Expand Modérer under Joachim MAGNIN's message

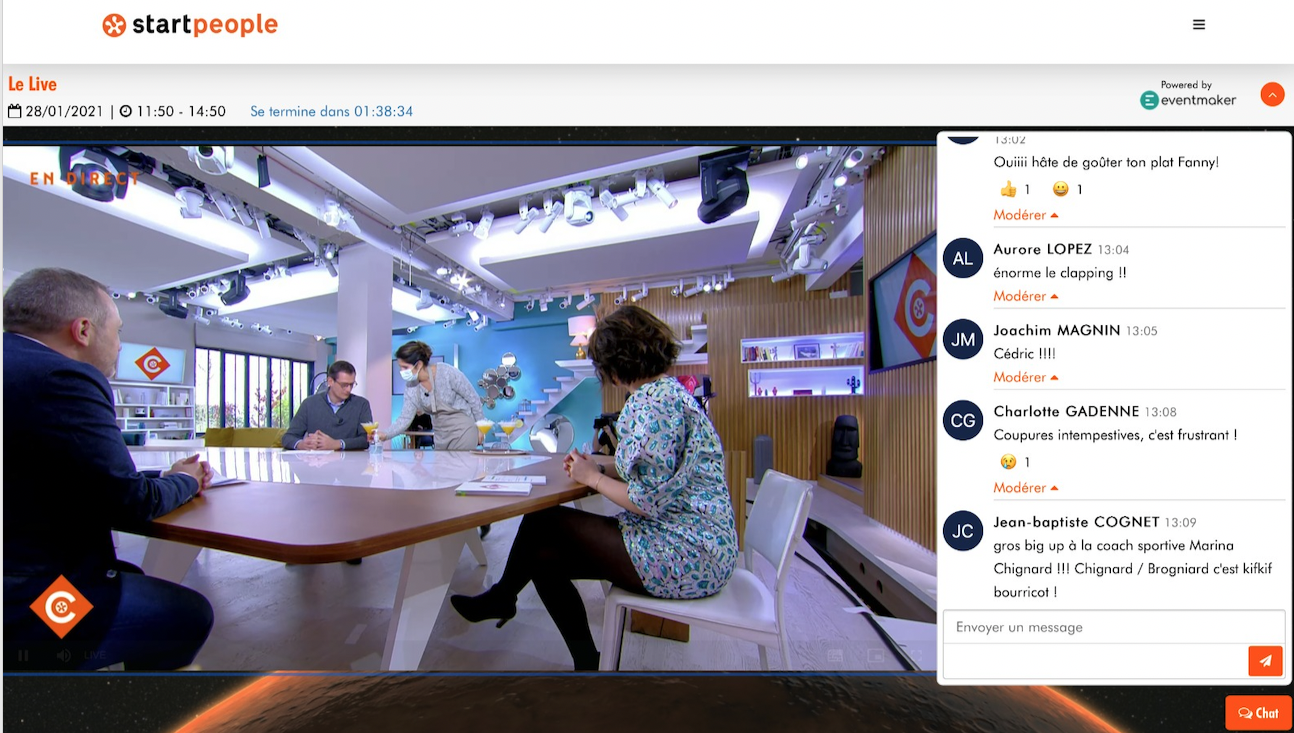pyautogui.click(x=1025, y=377)
